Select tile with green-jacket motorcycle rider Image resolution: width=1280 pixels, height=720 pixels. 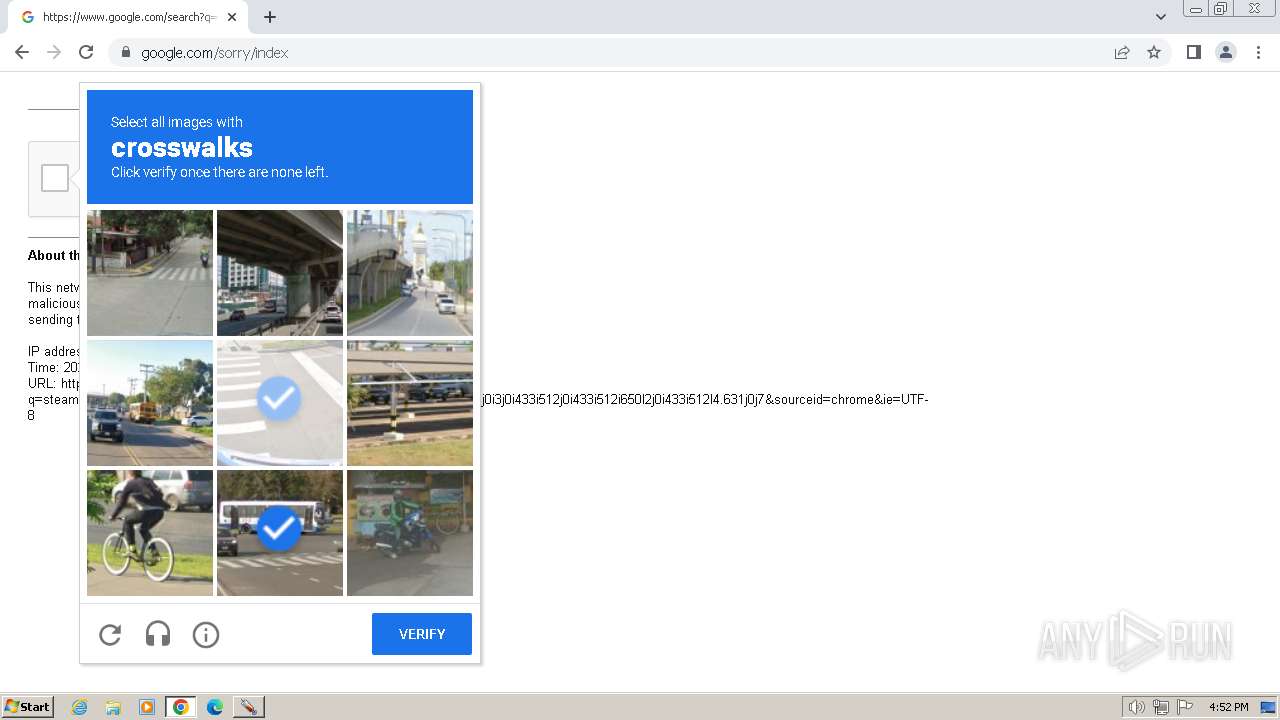pos(410,533)
